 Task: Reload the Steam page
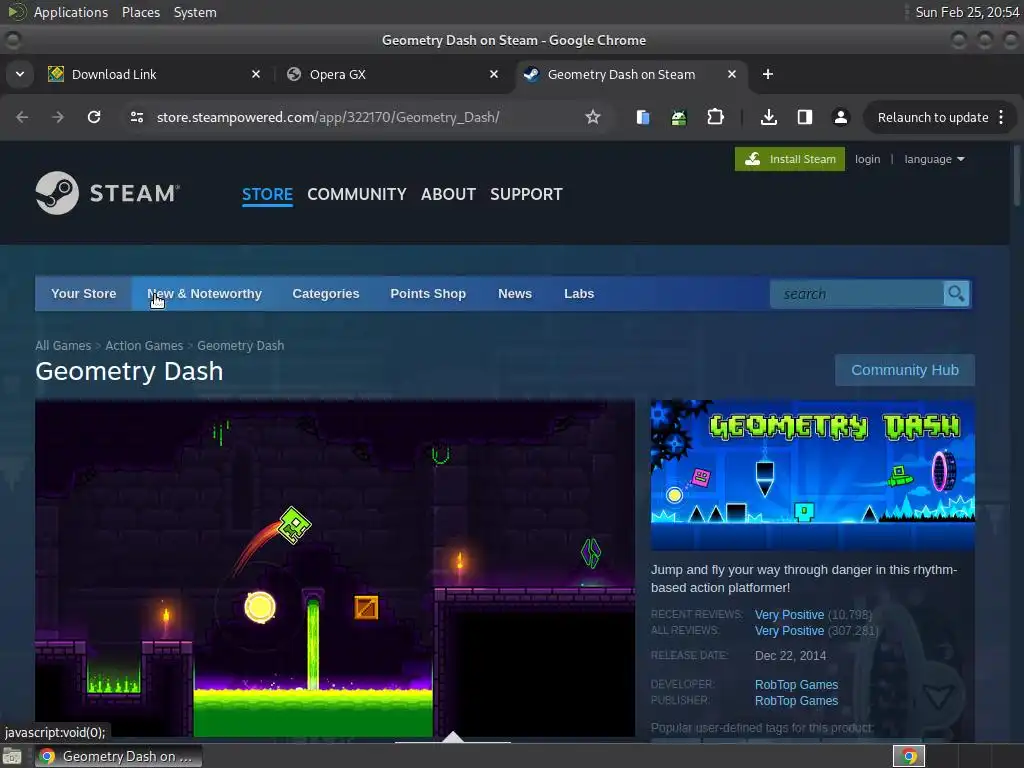94,117
